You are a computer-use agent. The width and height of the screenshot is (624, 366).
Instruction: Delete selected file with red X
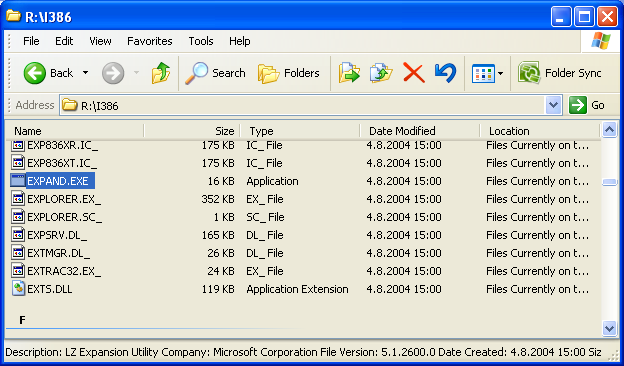(x=413, y=73)
